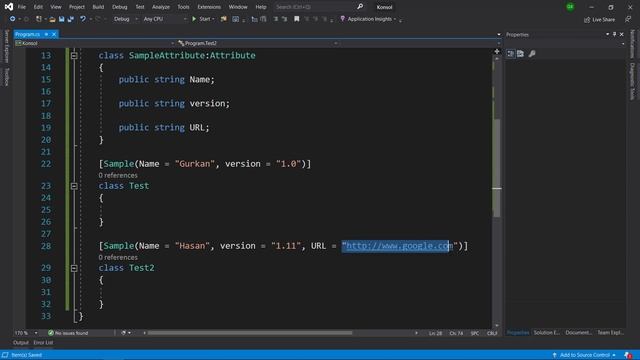Click the Categorized icon in Properties panel

pyautogui.click(x=511, y=53)
